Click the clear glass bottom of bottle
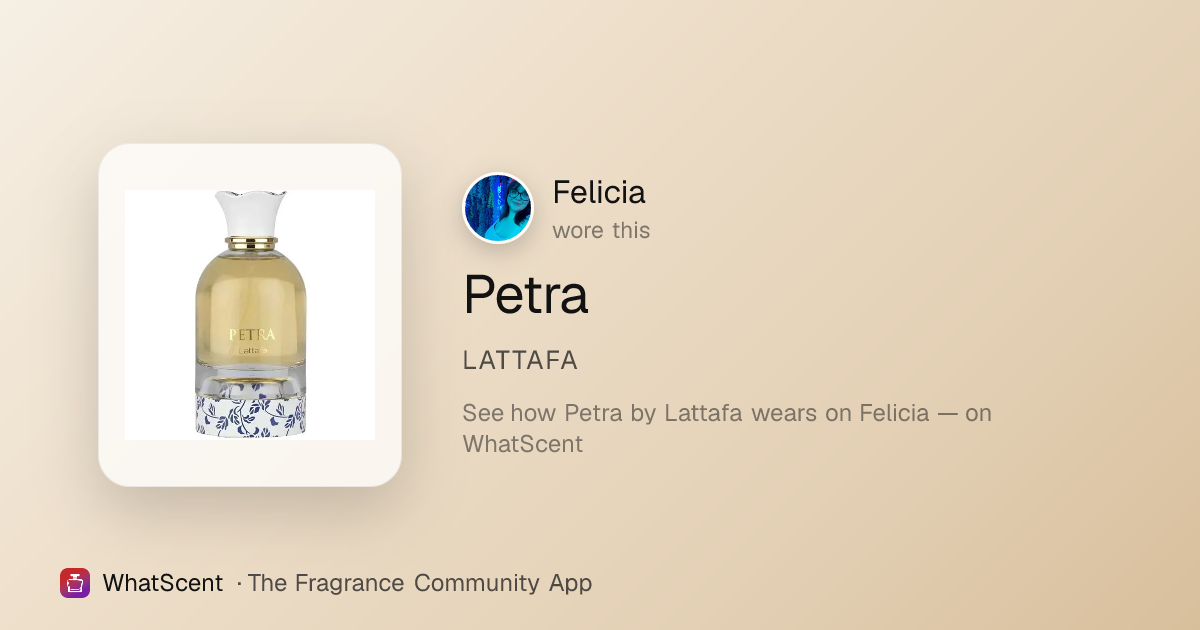The height and width of the screenshot is (630, 1200). tap(251, 378)
